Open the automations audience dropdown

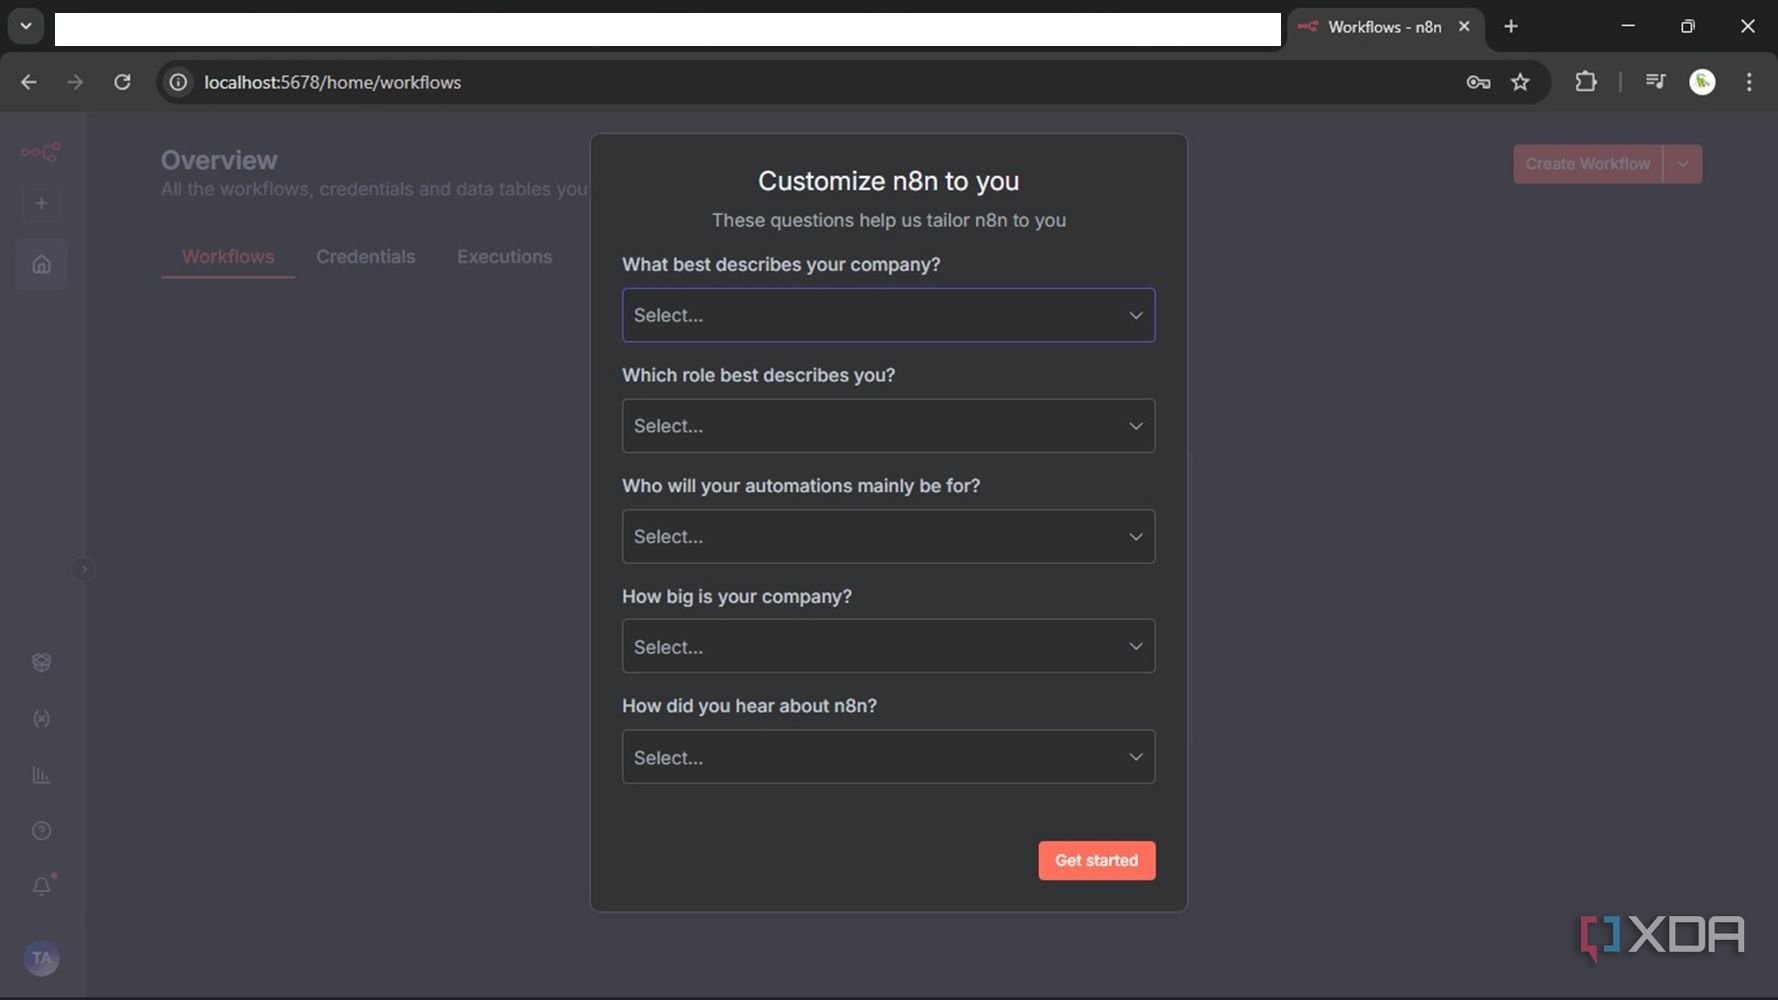888,536
